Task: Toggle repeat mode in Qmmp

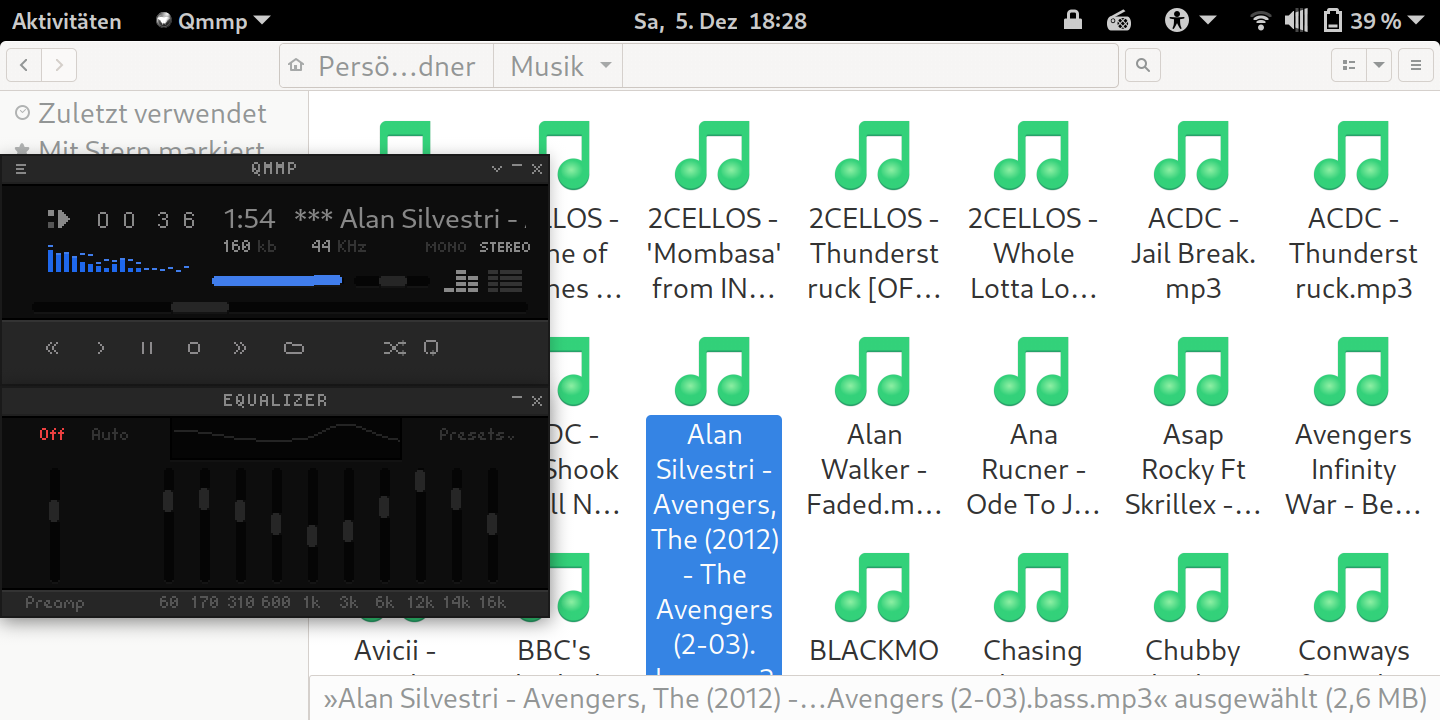Action: point(431,348)
